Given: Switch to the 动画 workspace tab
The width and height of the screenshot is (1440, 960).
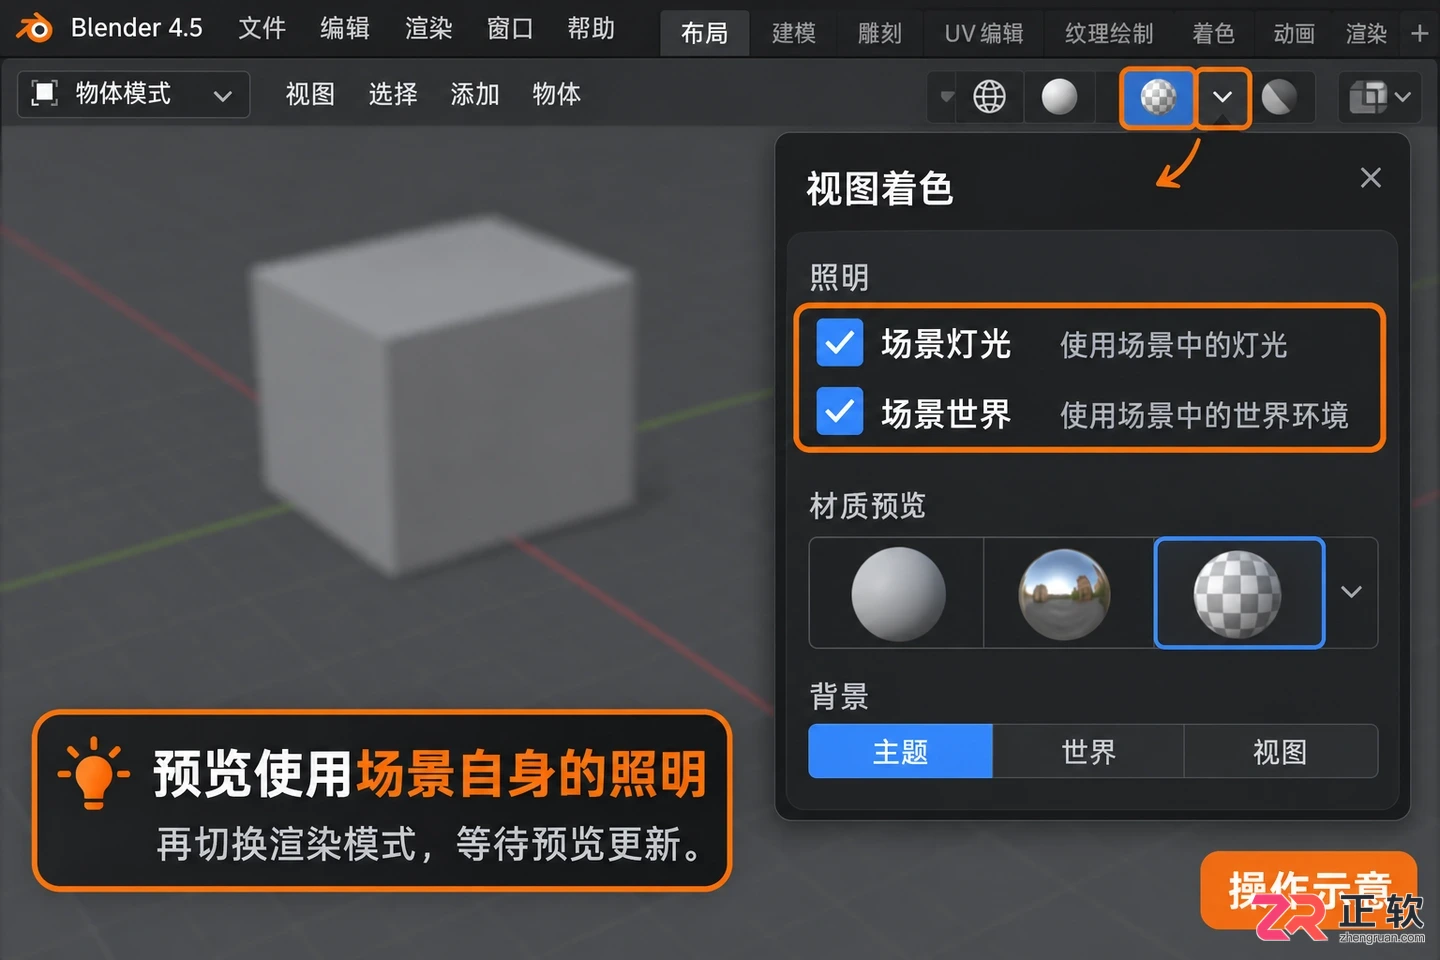Looking at the screenshot, I should pyautogui.click(x=1294, y=33).
